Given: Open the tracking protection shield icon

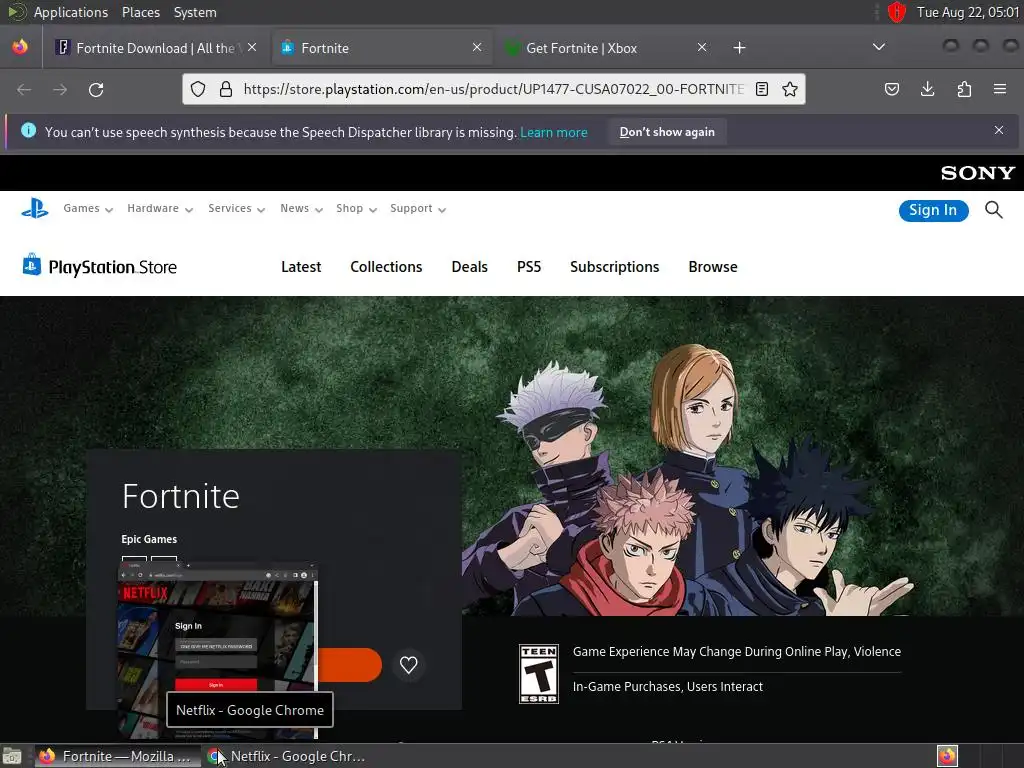Looking at the screenshot, I should 198,89.
